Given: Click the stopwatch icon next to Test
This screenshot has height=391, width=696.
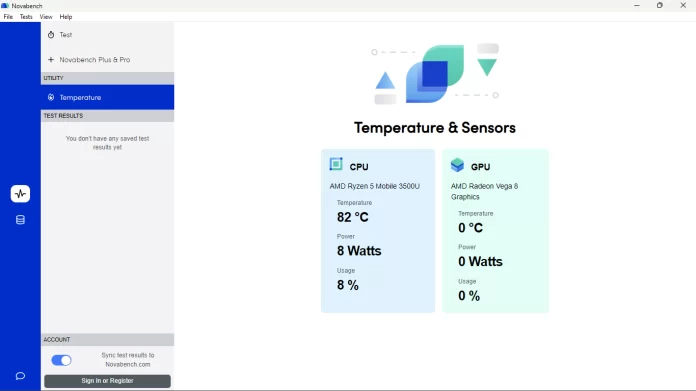Looking at the screenshot, I should pos(51,35).
